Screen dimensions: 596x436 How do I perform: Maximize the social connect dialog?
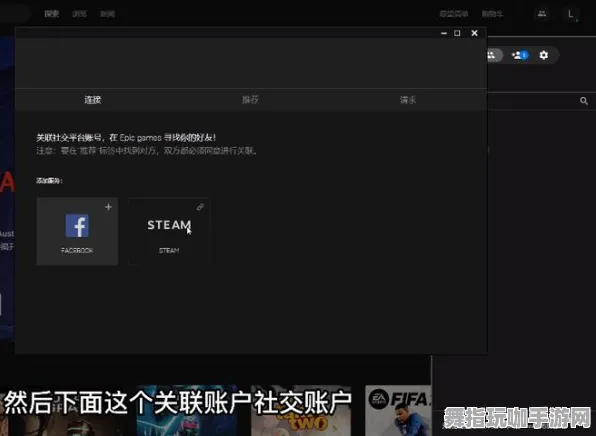click(x=457, y=33)
